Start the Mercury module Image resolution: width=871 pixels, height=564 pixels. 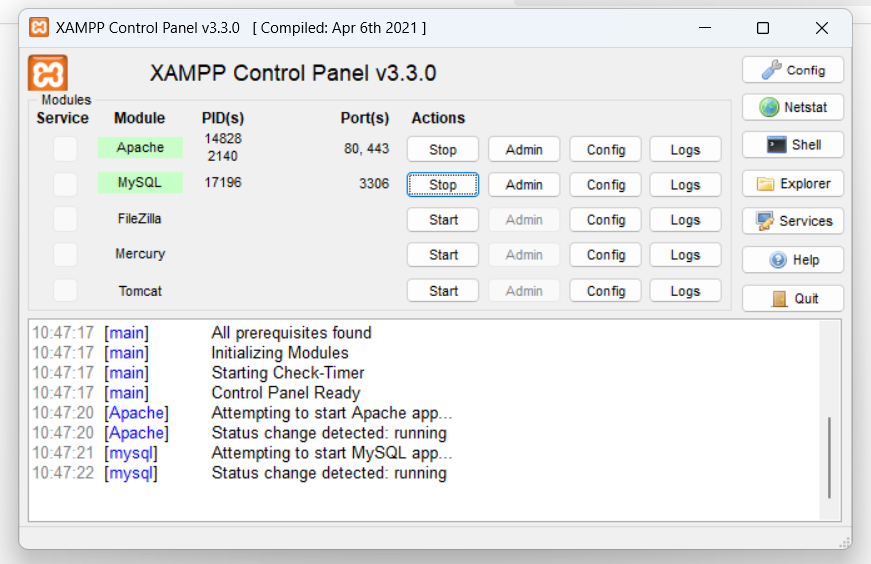coord(443,254)
